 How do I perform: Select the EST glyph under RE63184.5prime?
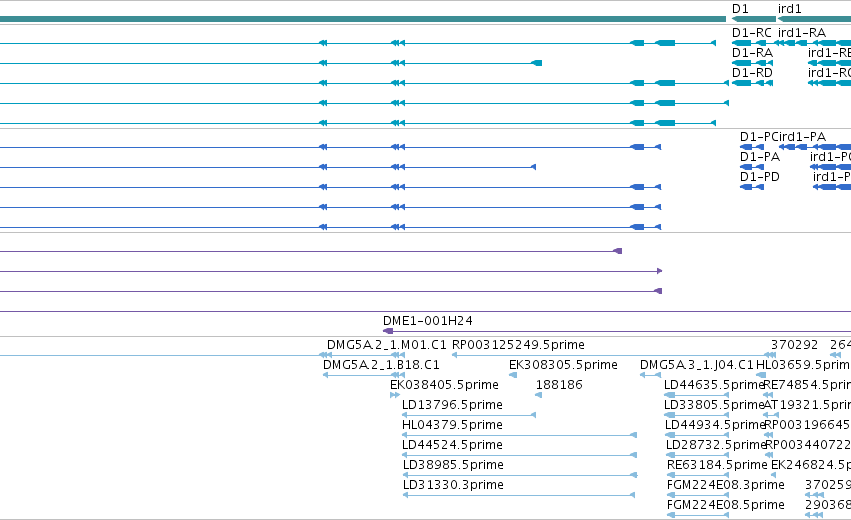698,475
